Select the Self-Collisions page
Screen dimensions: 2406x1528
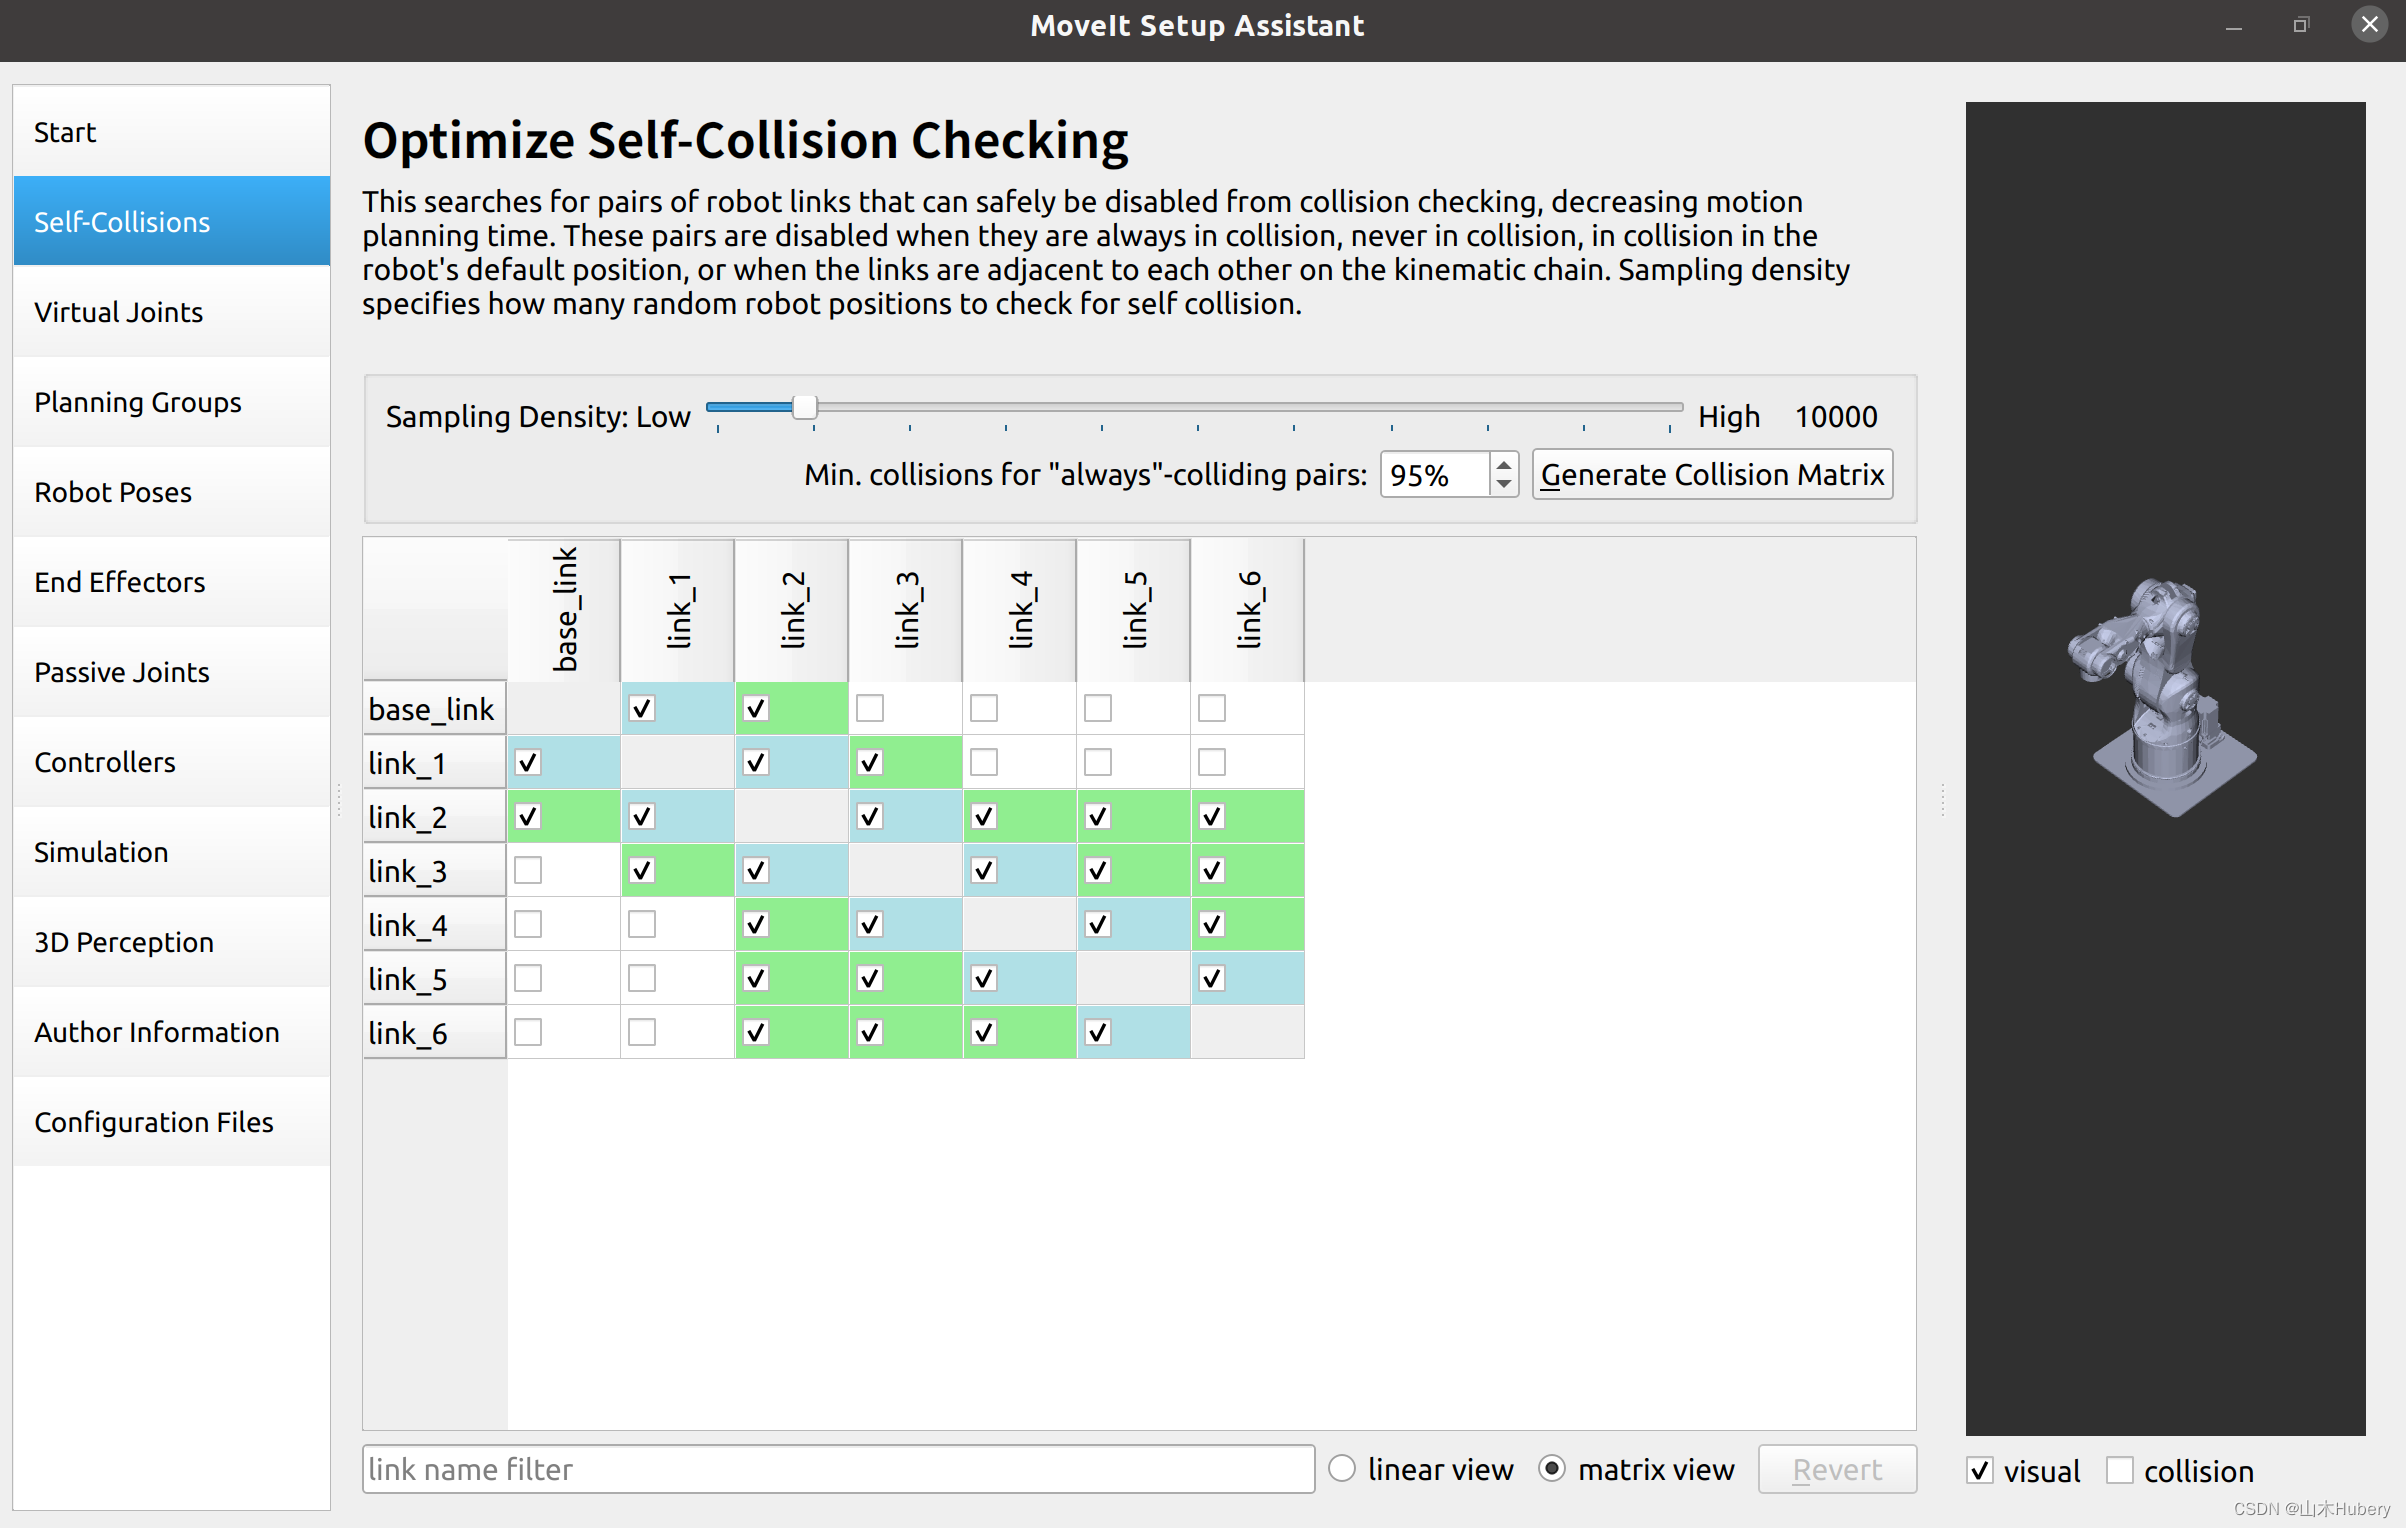point(171,221)
